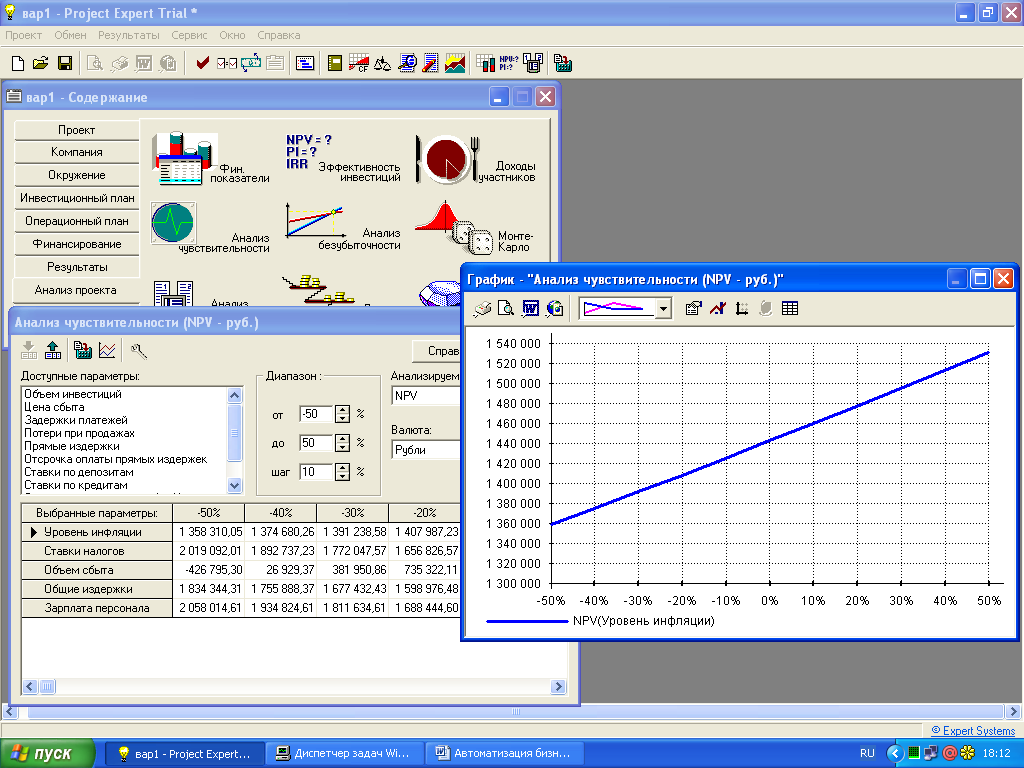This screenshot has height=768, width=1024.
Task: Show chart data table grid icon
Action: 790,309
